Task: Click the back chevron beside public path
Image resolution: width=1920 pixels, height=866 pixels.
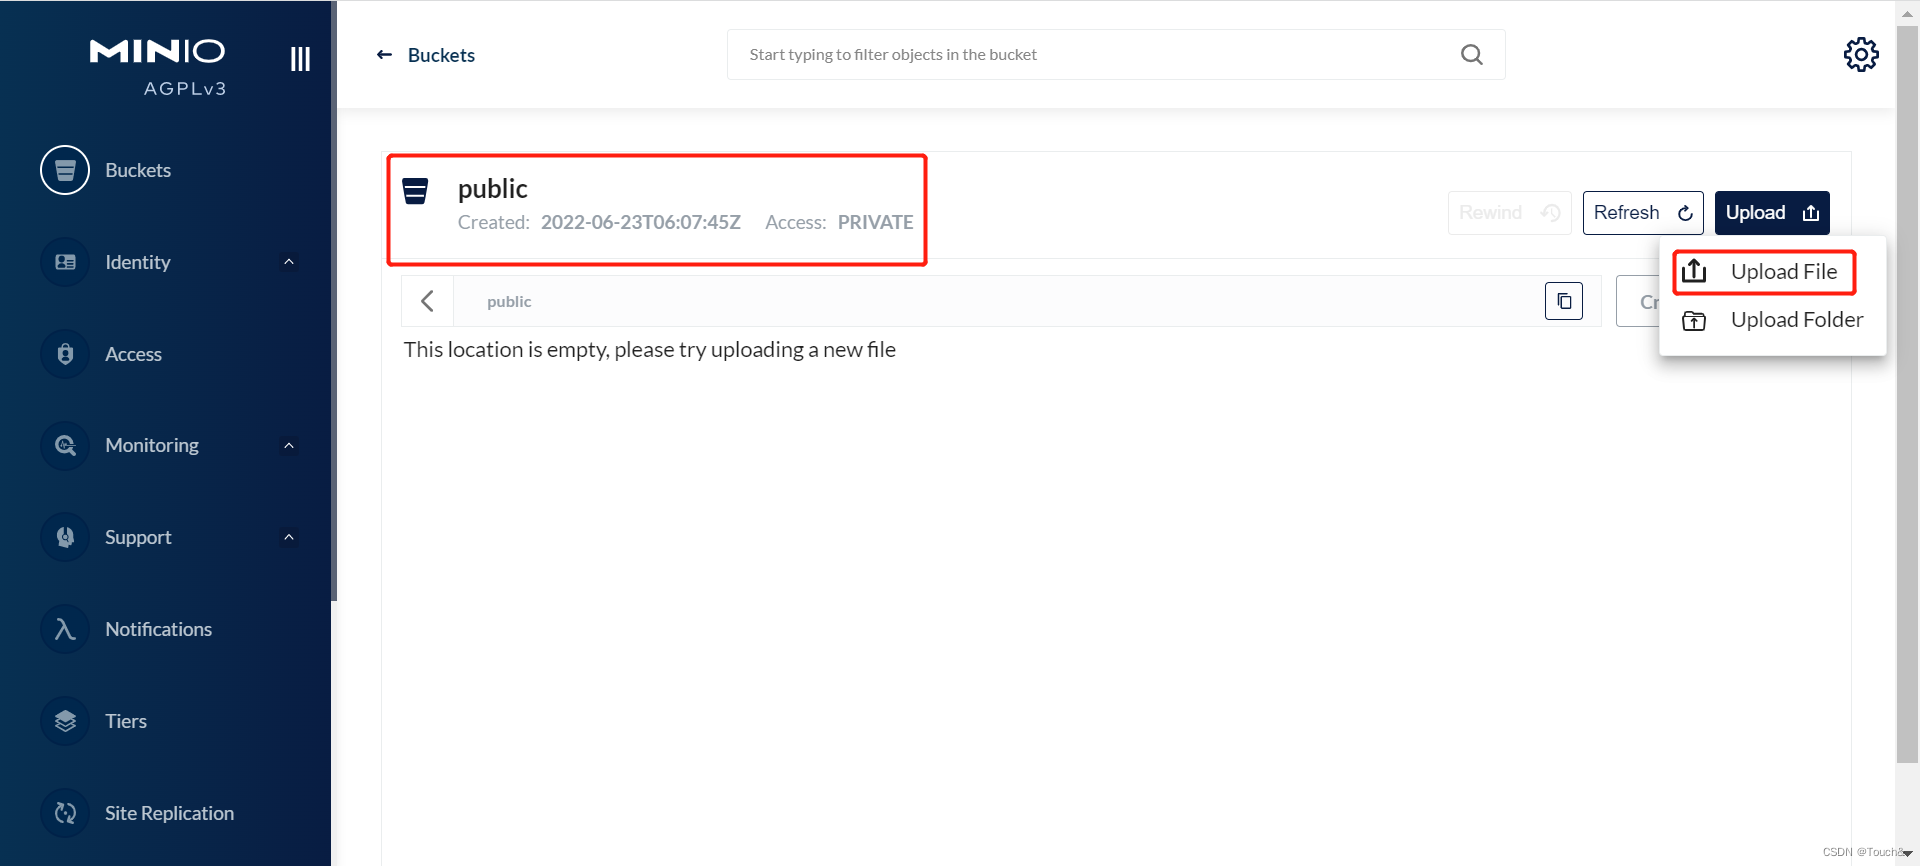Action: [427, 301]
